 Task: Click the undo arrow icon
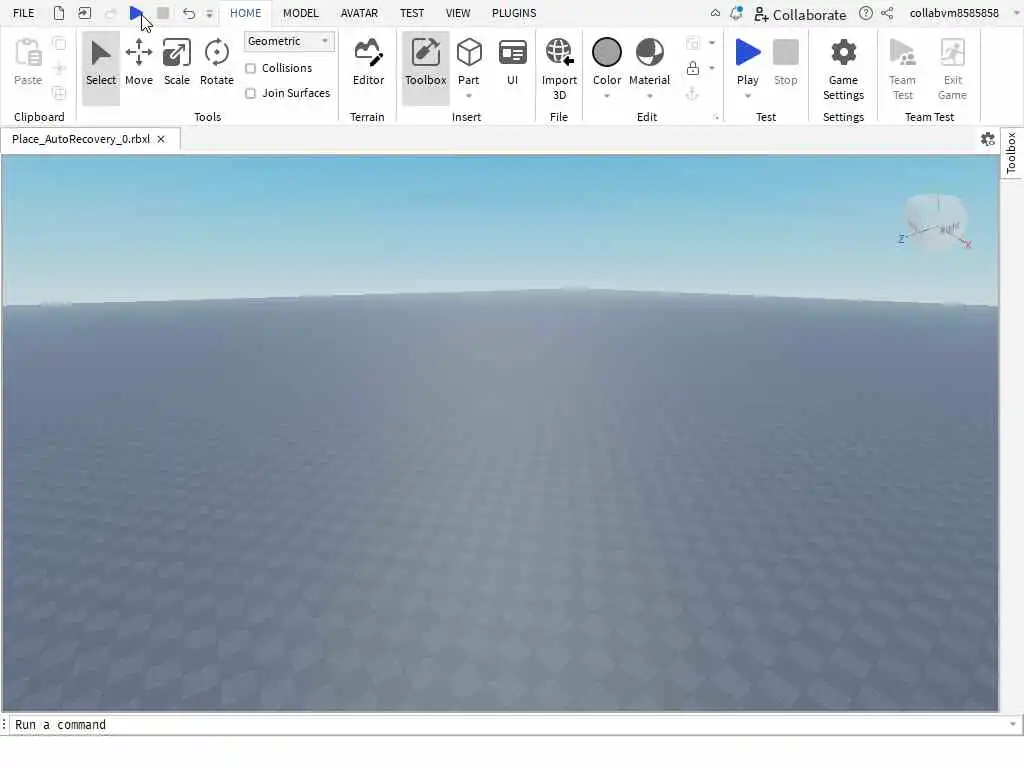(189, 13)
